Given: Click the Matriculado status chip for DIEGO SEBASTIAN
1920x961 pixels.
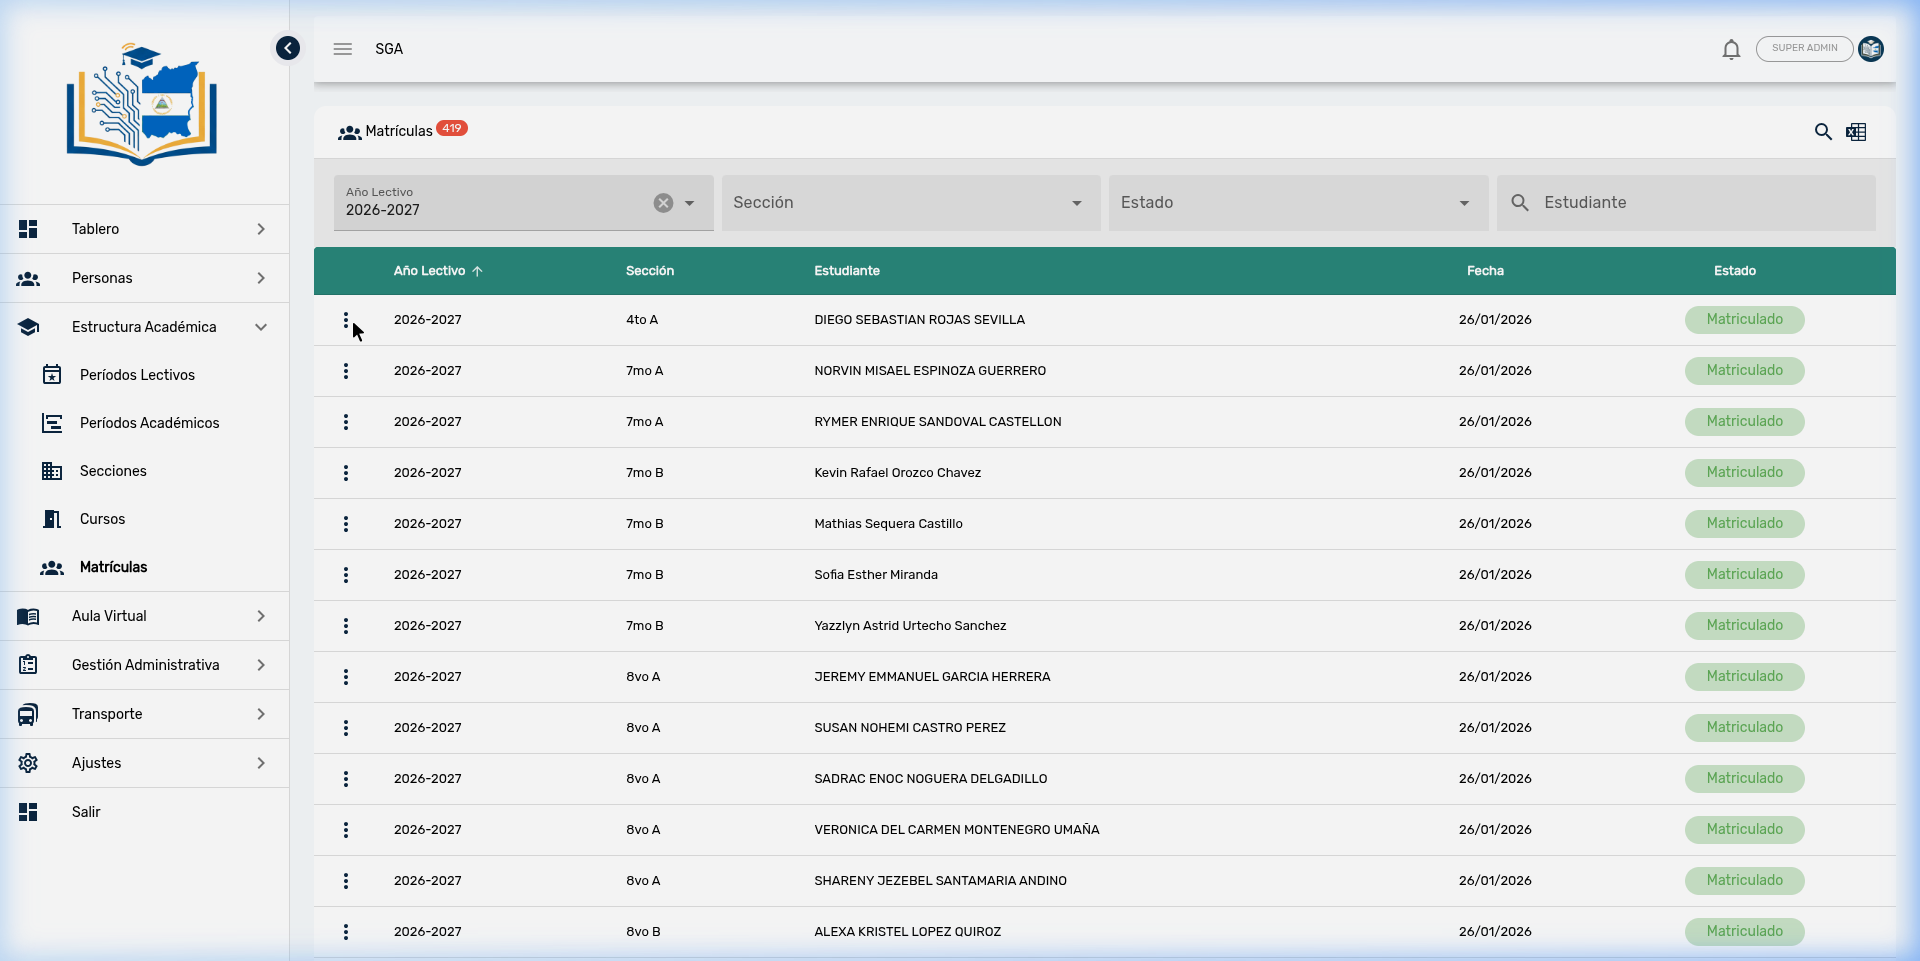Looking at the screenshot, I should pos(1744,319).
